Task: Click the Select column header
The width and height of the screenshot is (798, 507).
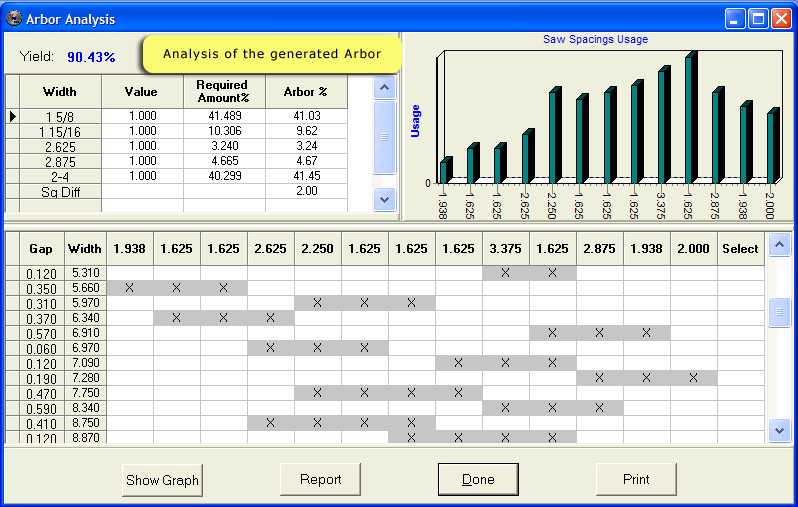Action: point(740,249)
